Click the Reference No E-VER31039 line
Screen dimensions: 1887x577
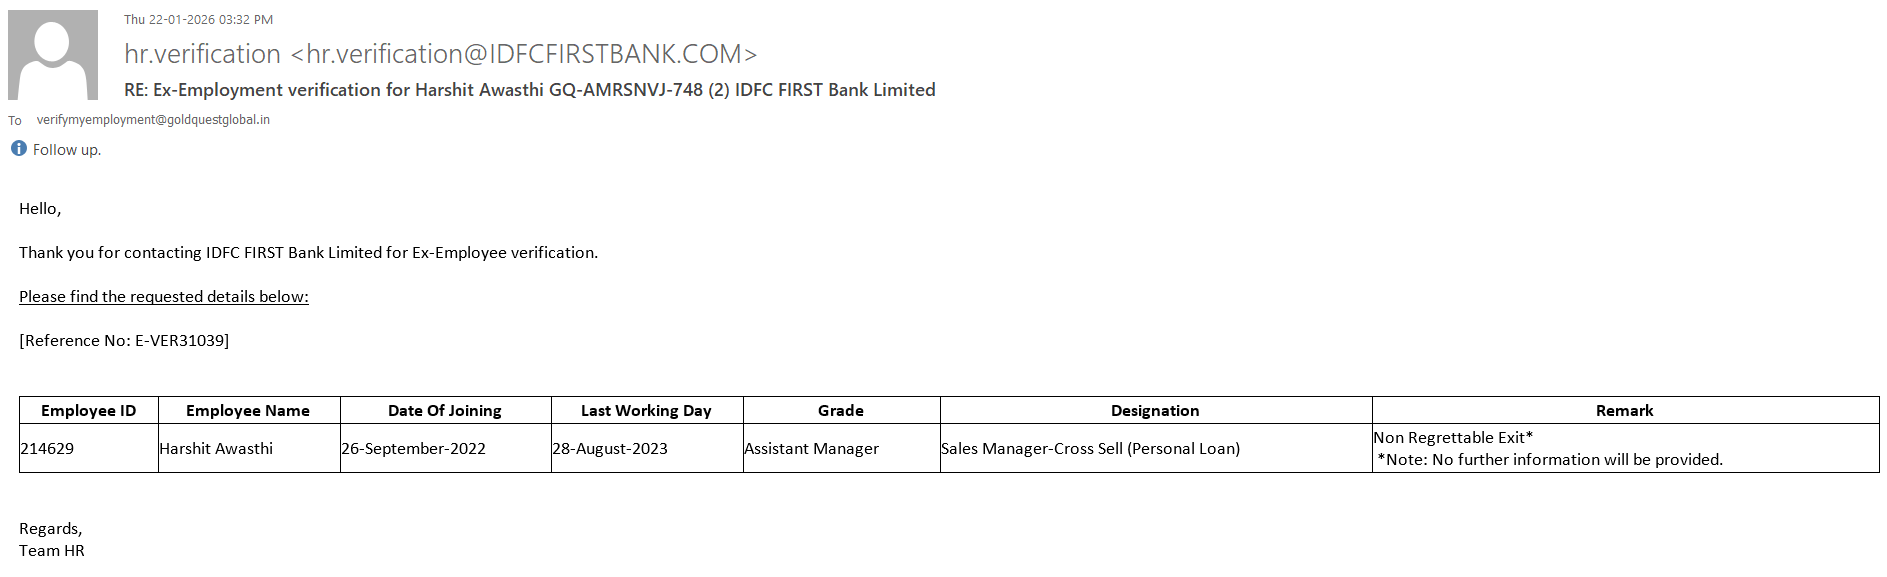click(x=124, y=341)
